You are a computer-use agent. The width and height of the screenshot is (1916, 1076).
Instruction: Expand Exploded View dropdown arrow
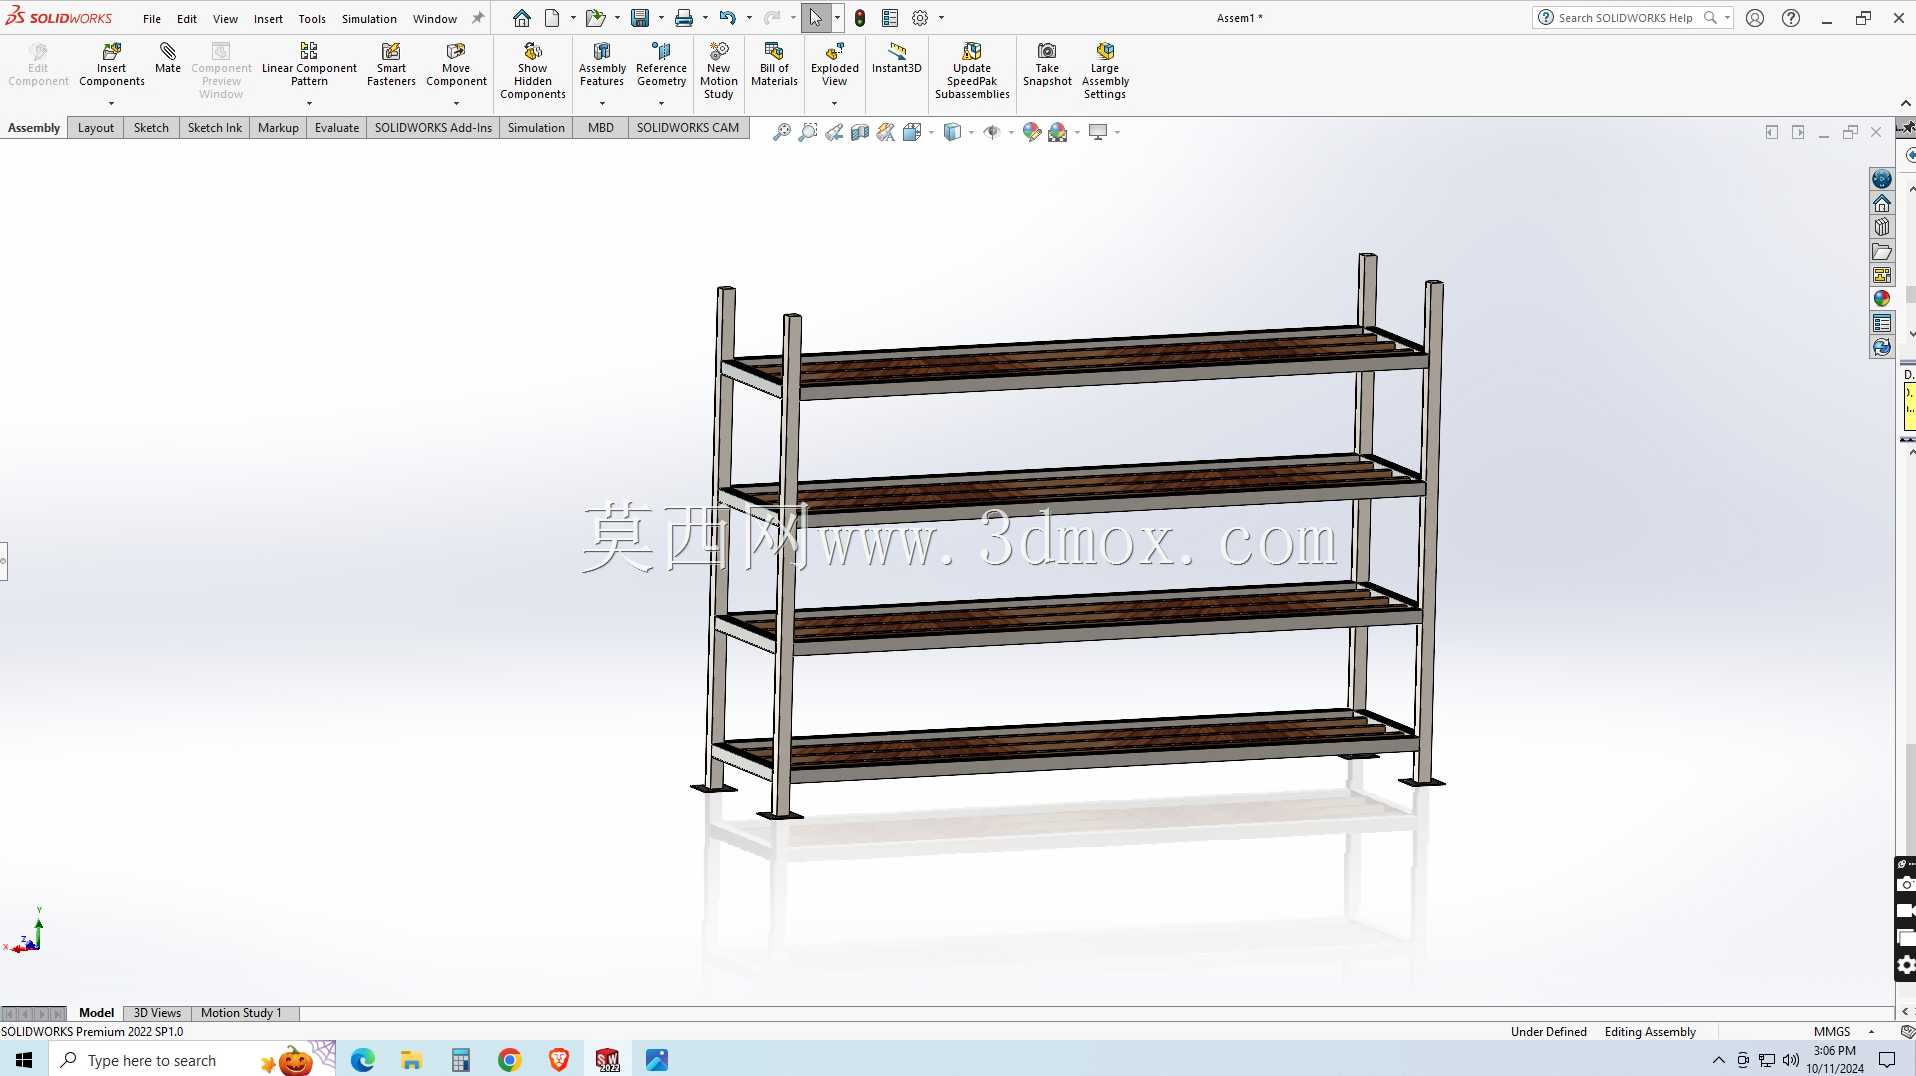834,103
